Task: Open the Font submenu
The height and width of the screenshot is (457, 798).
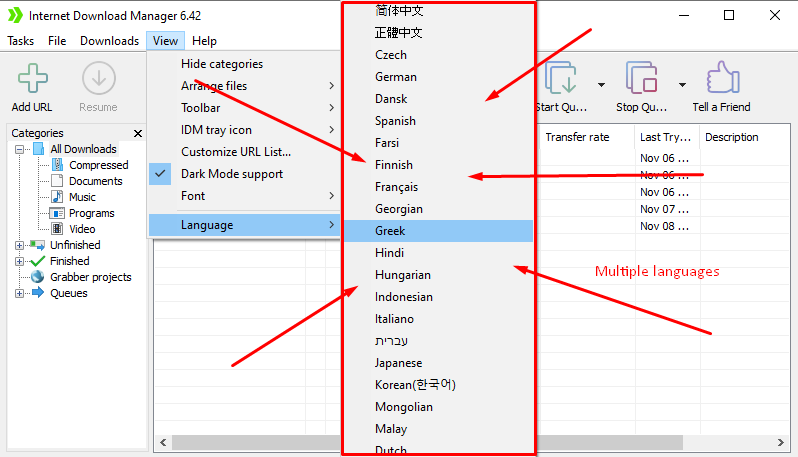Action: pos(244,196)
